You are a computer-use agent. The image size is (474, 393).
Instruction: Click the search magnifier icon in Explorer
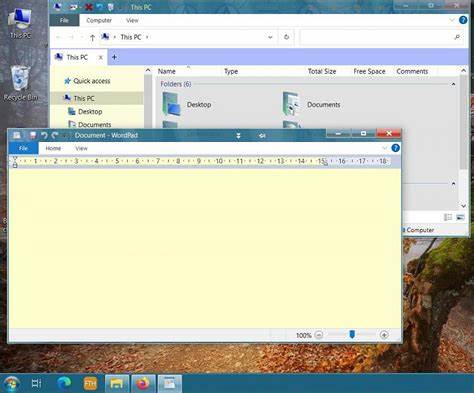457,37
